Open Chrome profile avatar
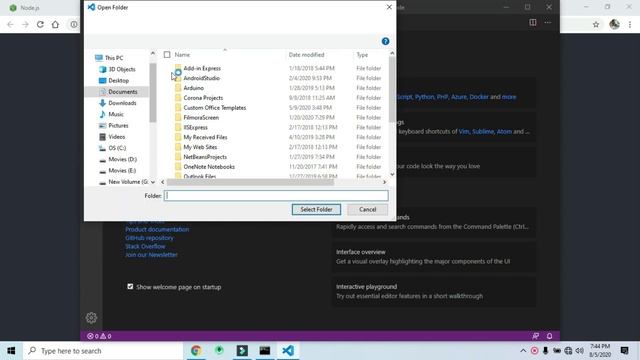This screenshot has width=640, height=360. (614, 24)
